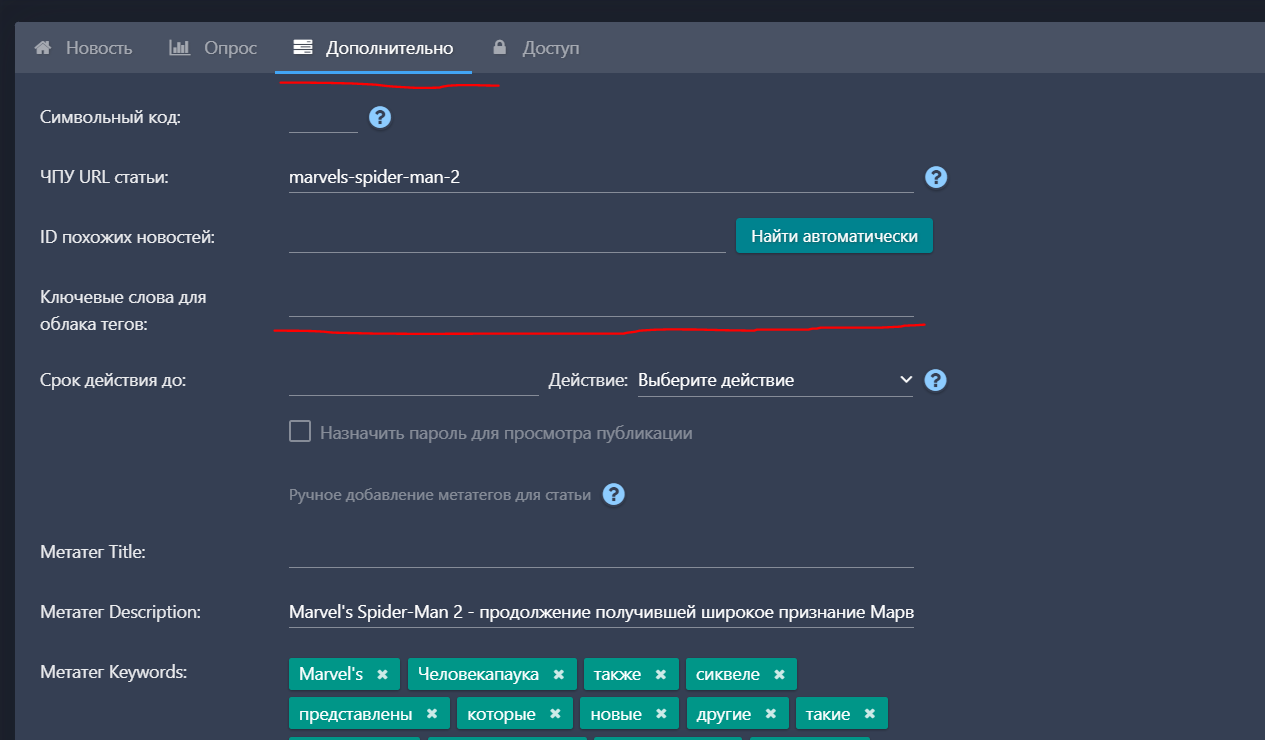Screen dimensions: 1265x740
Task: Switch to the Новость tab
Action: (x=84, y=48)
